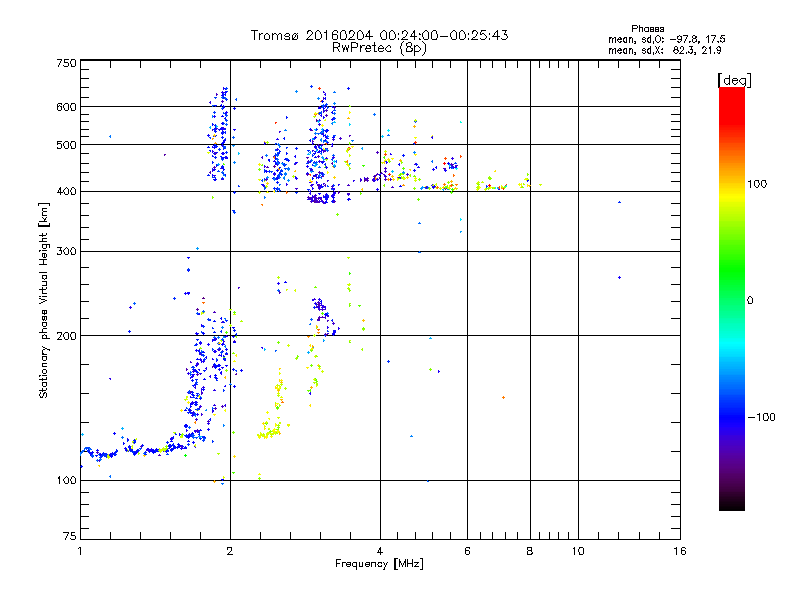Click the y-axis tick label "600"
Image resolution: width=800 pixels, height=600 pixels.
tap(66, 107)
